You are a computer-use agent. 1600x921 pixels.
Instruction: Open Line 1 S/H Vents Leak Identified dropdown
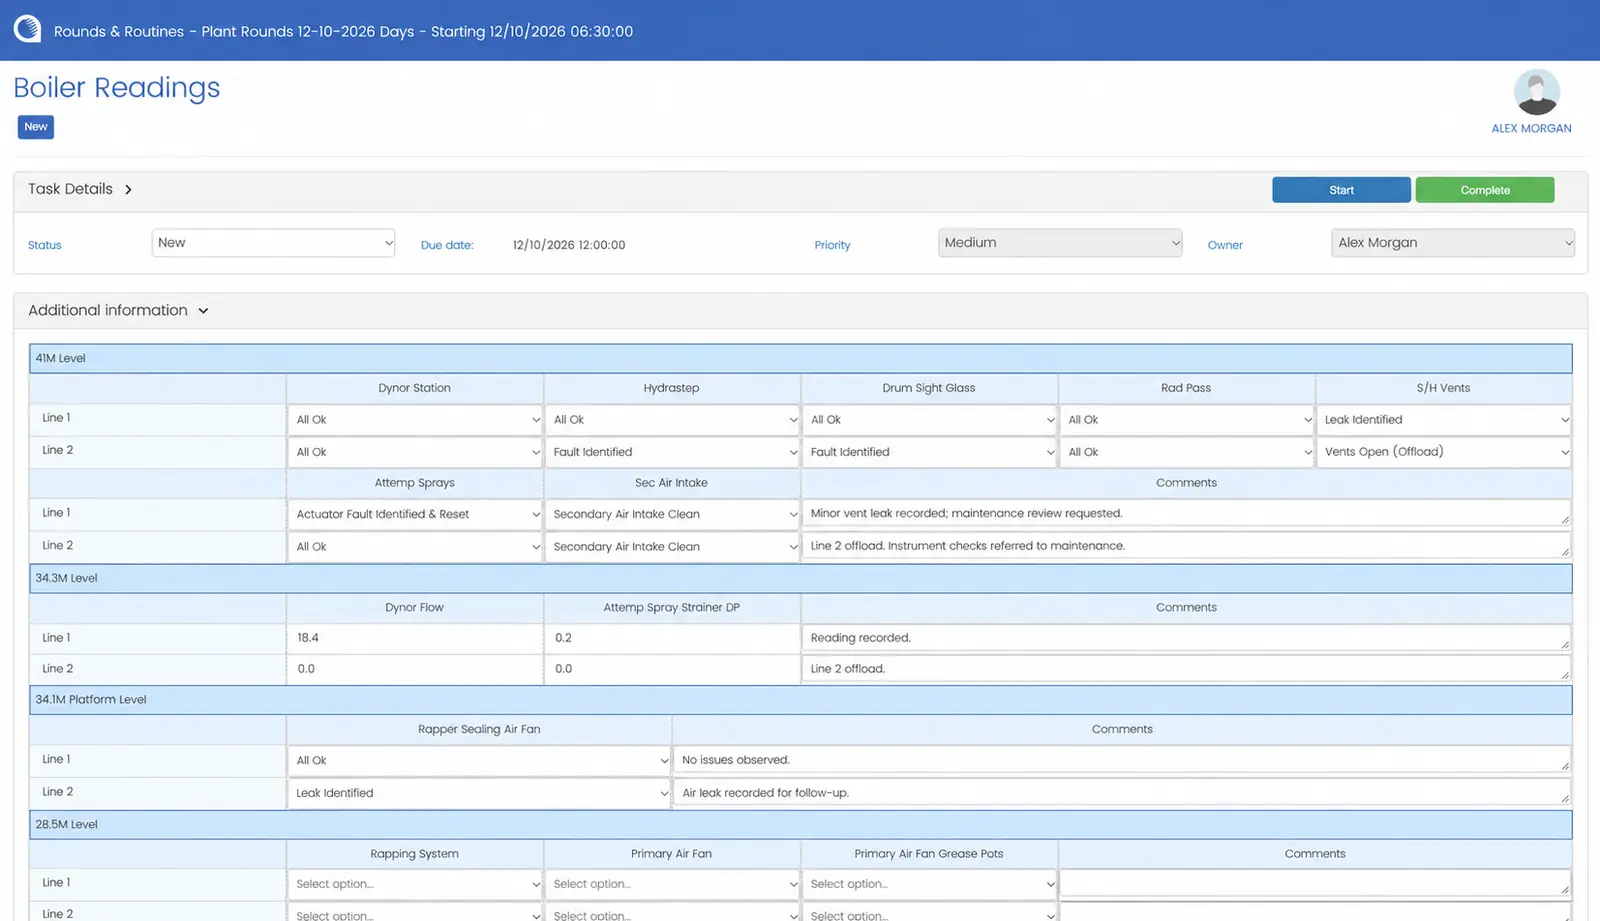point(1444,420)
